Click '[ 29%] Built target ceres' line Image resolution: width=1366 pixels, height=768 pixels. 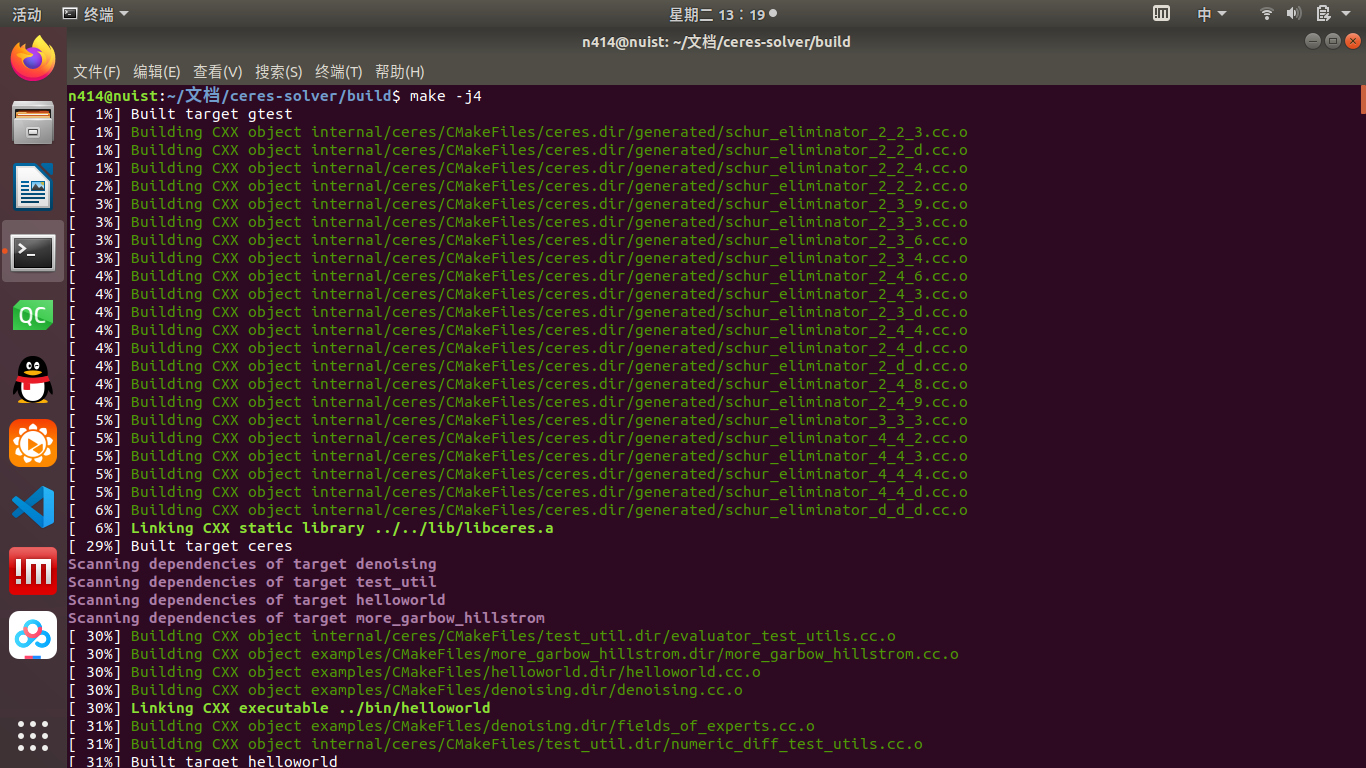tap(180, 546)
